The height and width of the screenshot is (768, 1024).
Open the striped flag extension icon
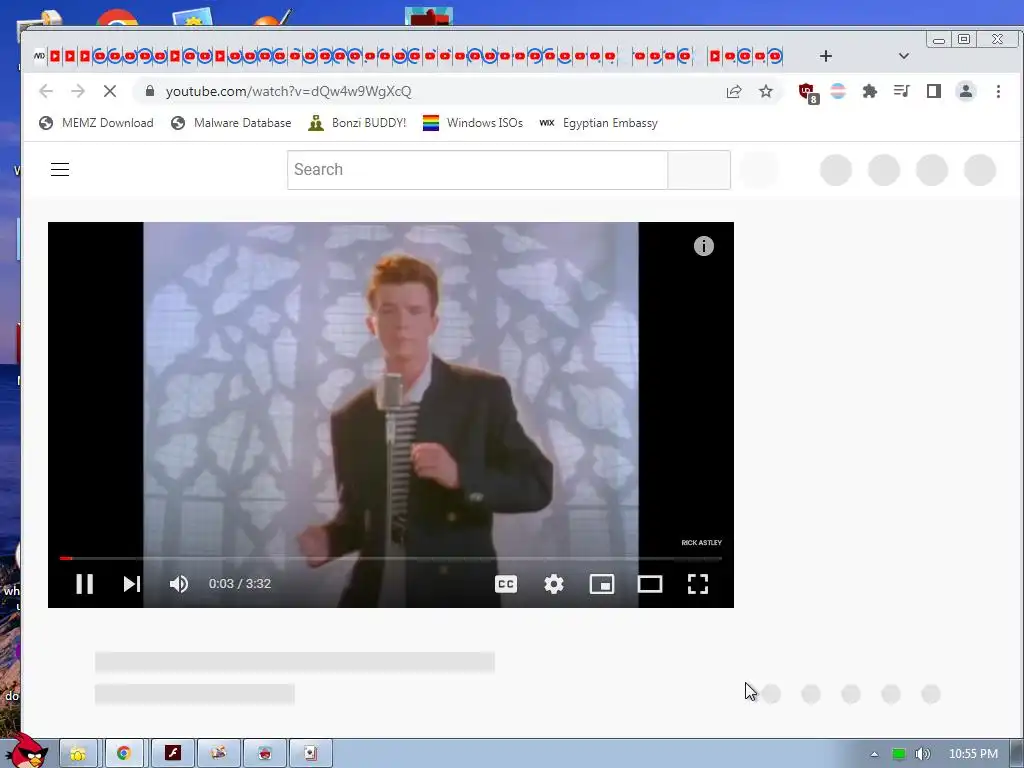tap(838, 91)
